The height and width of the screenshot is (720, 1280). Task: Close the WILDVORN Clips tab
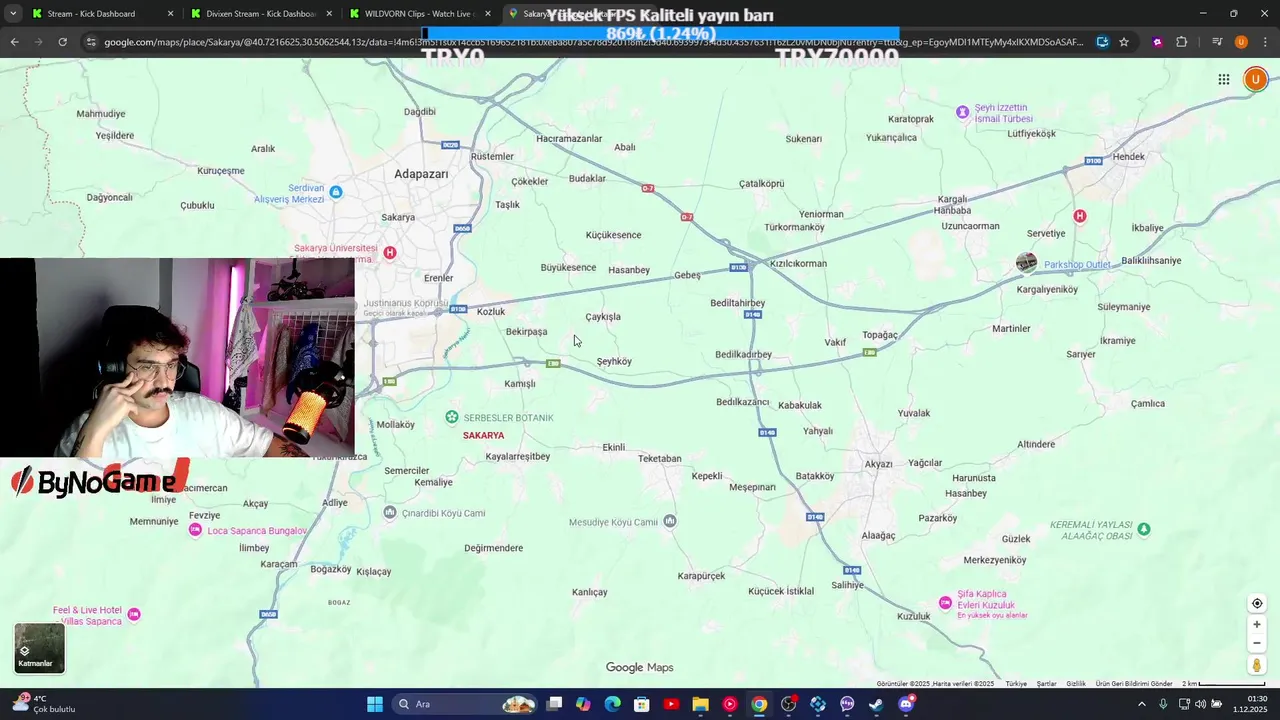(x=488, y=14)
